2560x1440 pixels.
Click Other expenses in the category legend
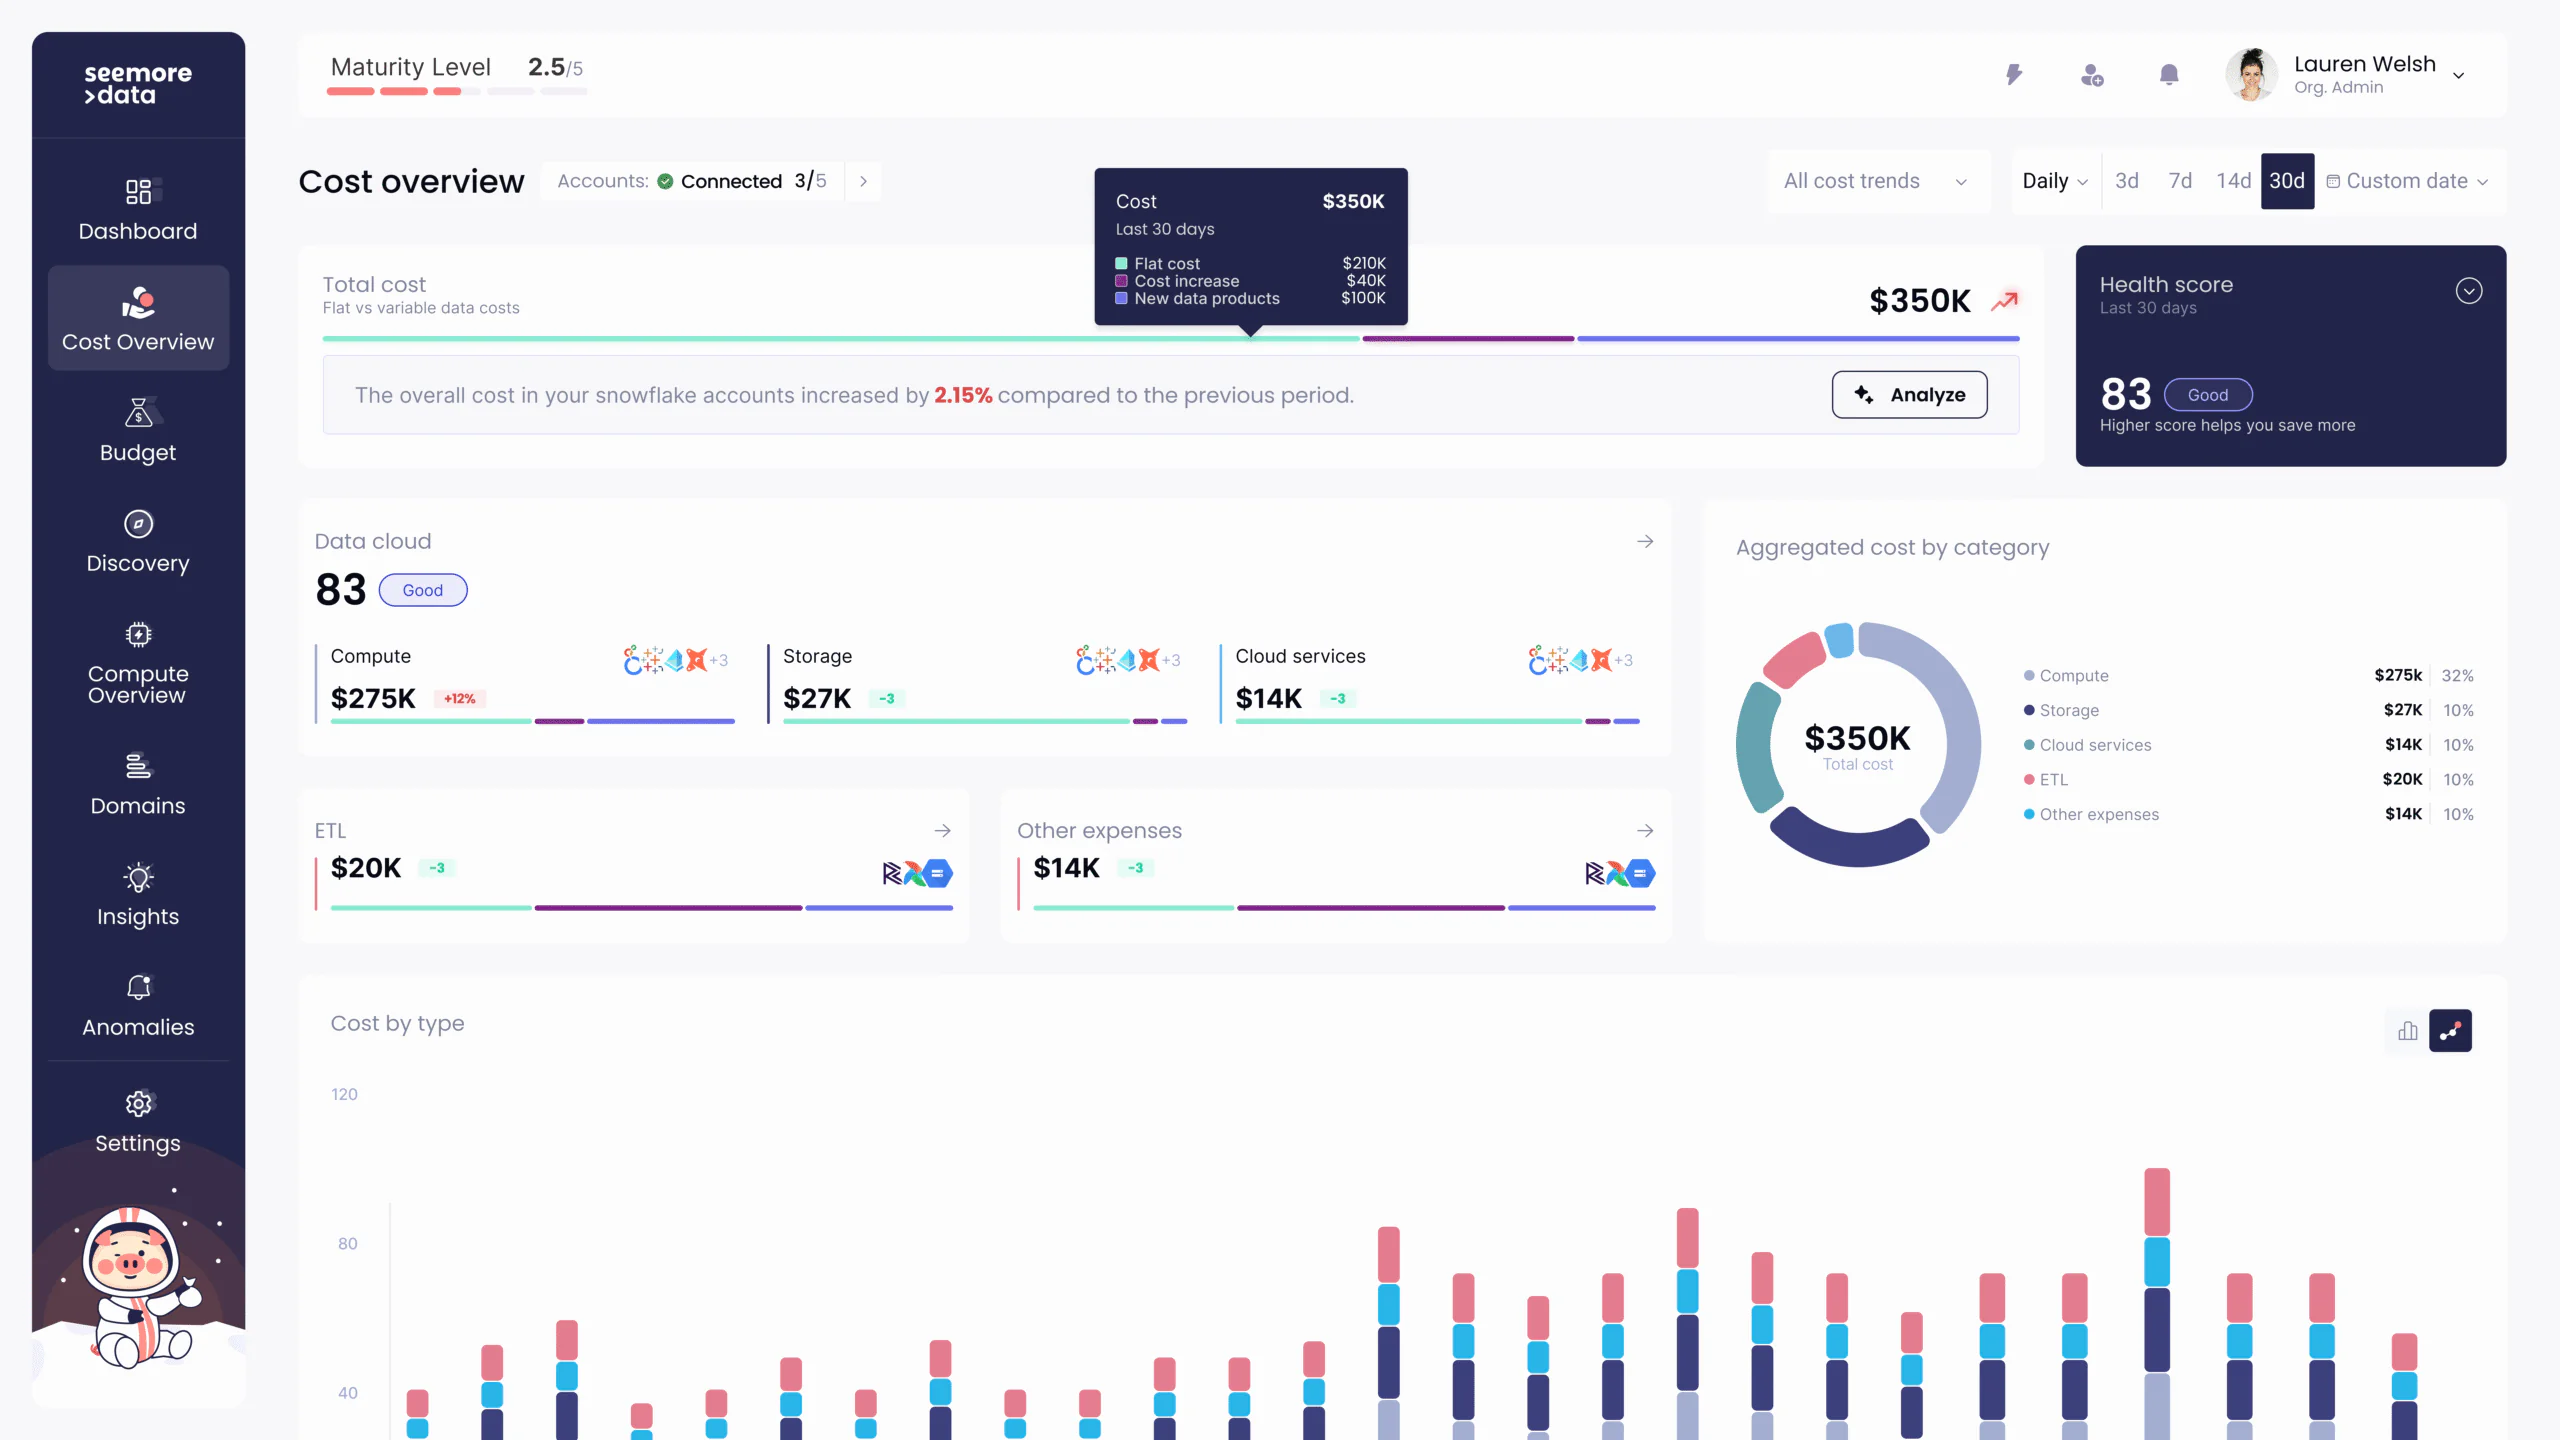[x=2099, y=815]
